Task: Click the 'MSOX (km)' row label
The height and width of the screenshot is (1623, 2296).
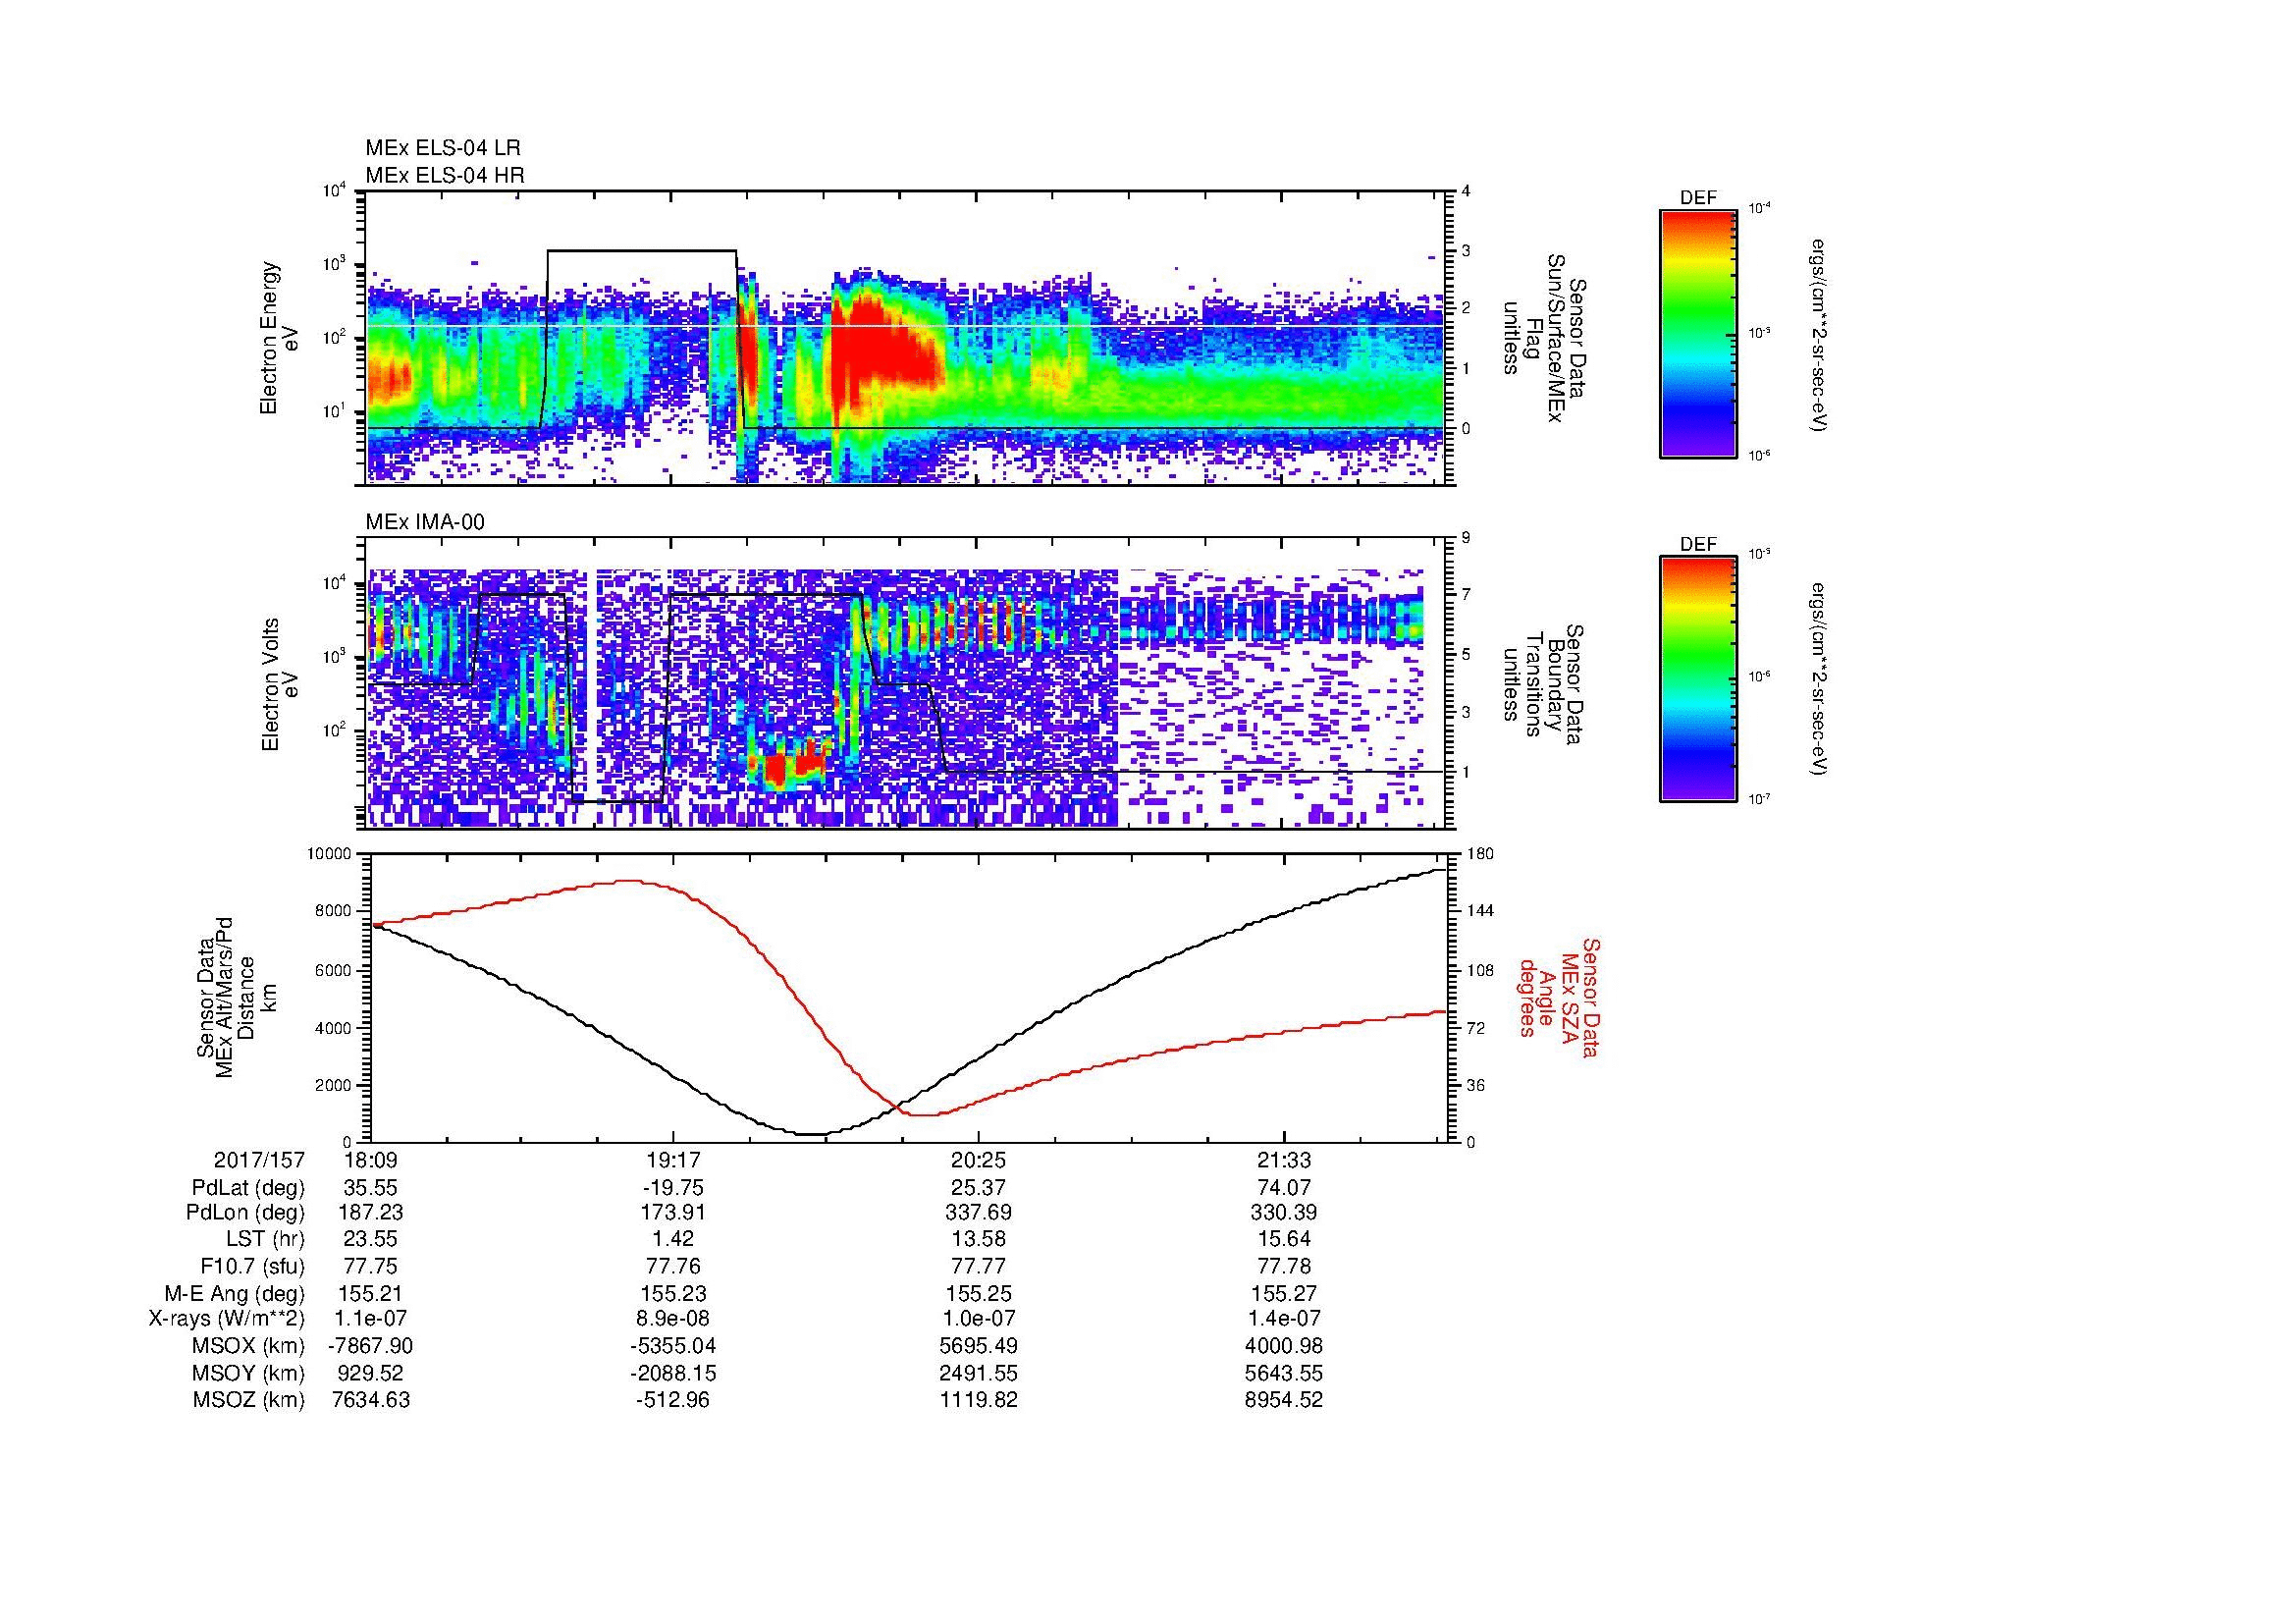Action: pyautogui.click(x=249, y=1346)
